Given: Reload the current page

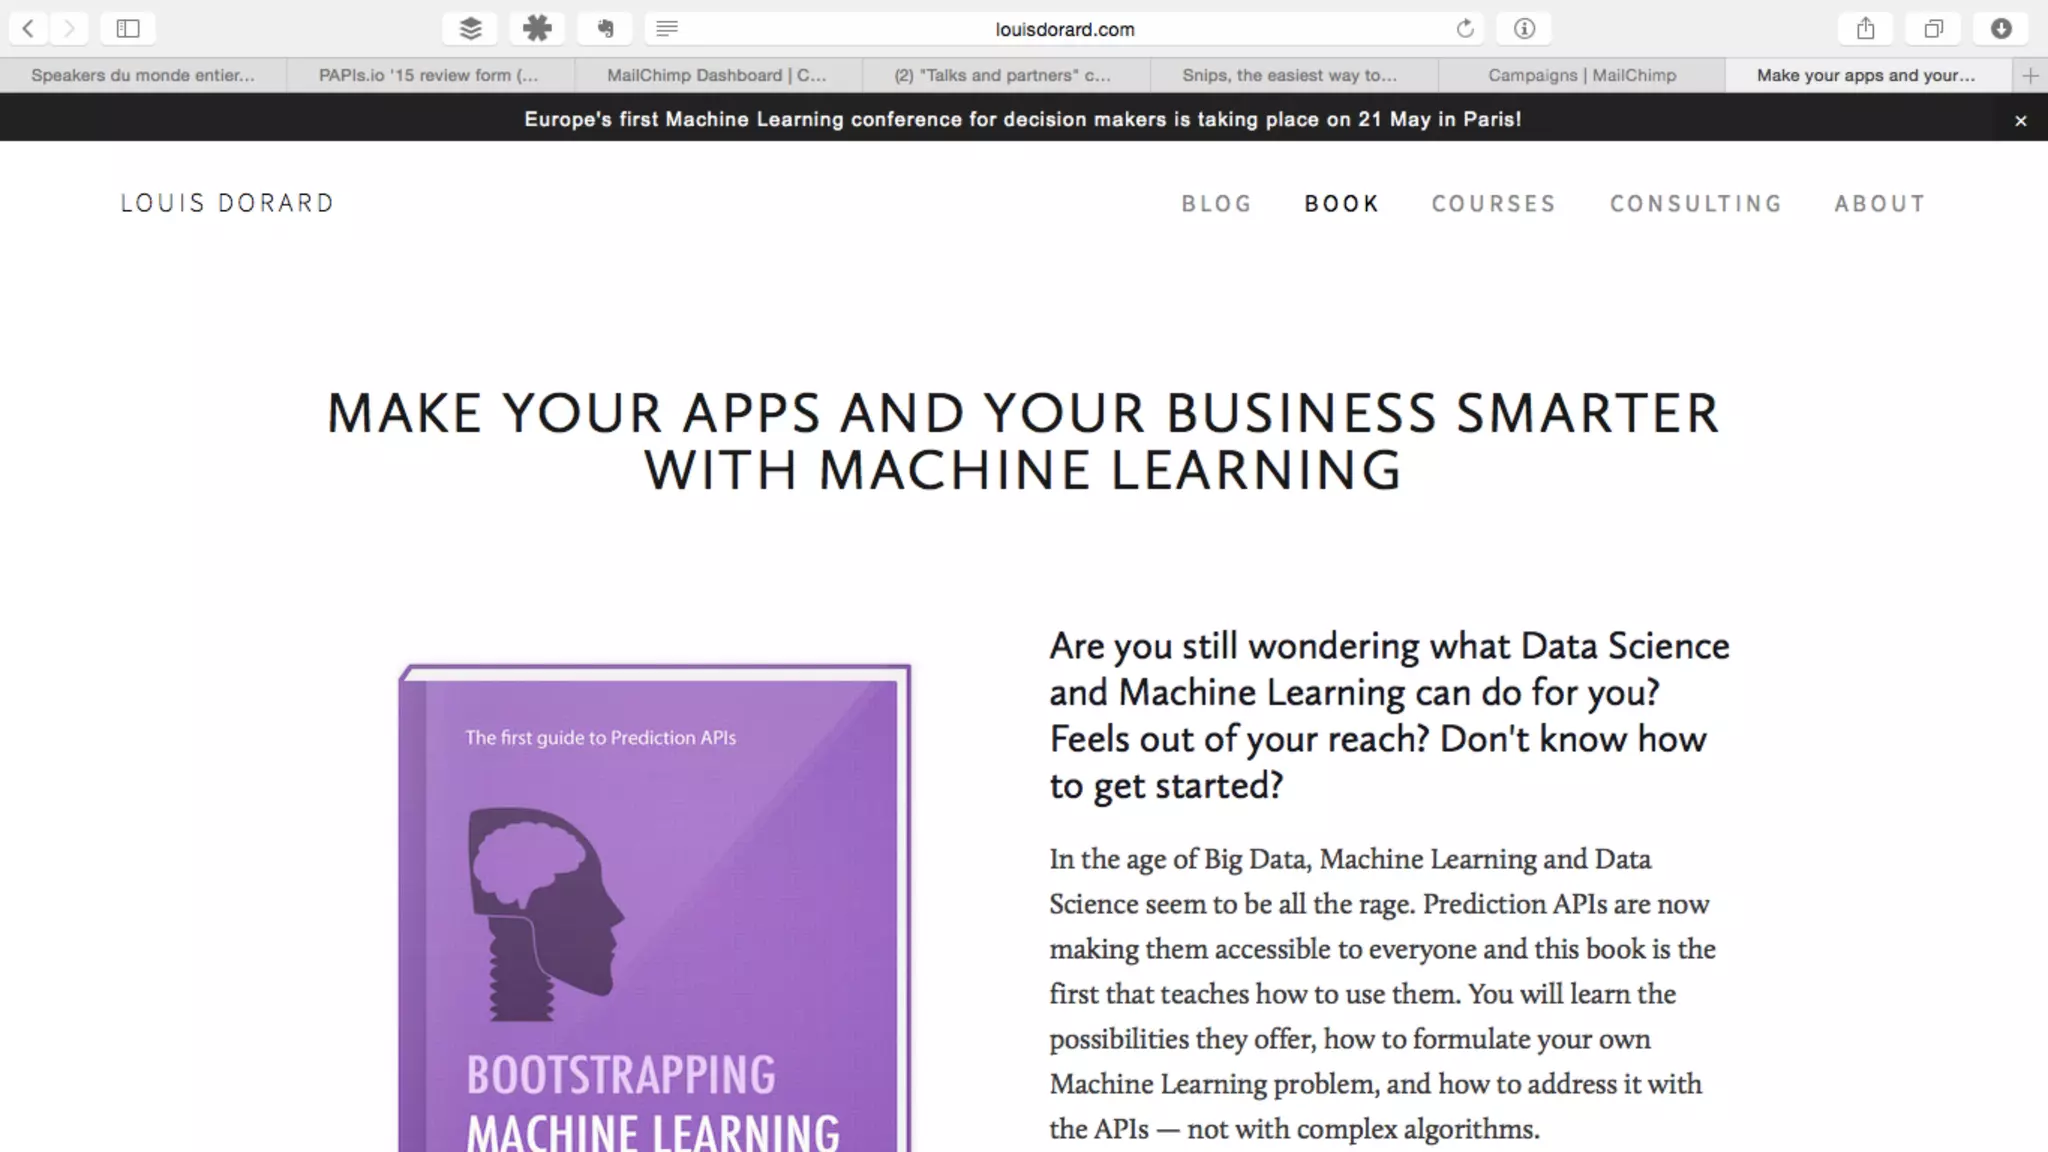Looking at the screenshot, I should coord(1465,29).
